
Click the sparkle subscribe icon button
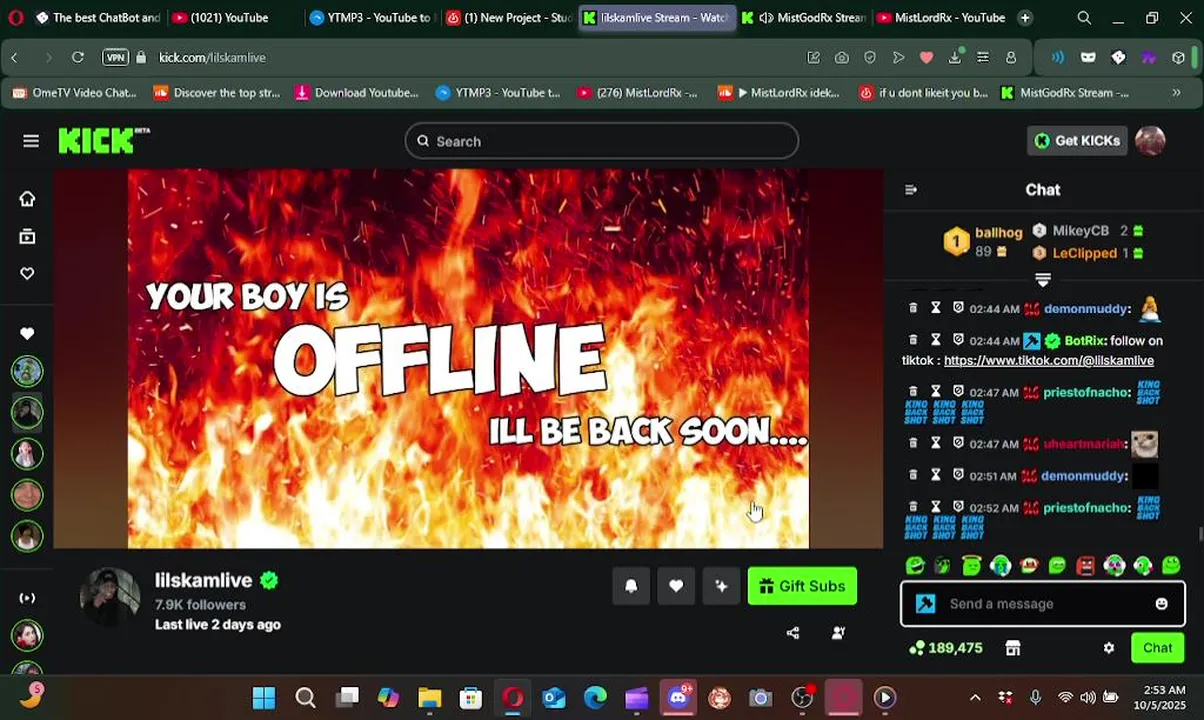click(721, 586)
